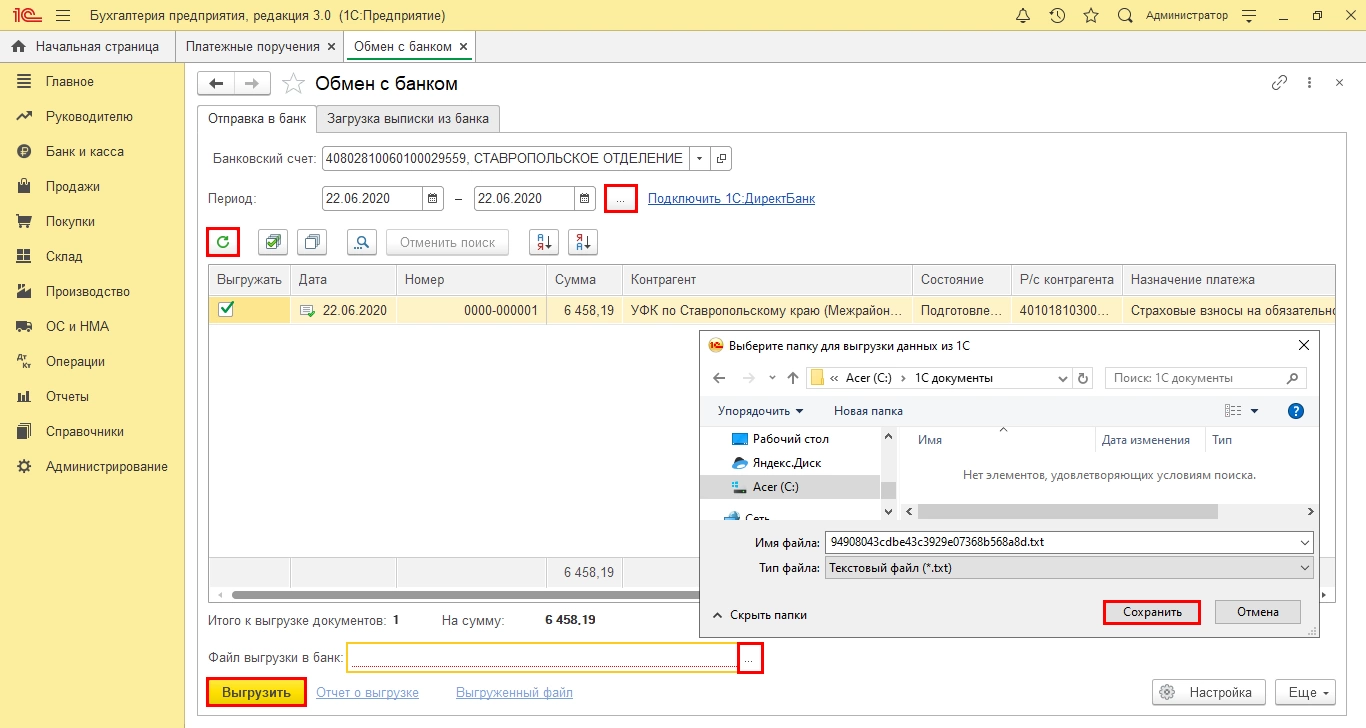Go forward with the form's right arrow
This screenshot has height=728, width=1366.
click(x=252, y=83)
